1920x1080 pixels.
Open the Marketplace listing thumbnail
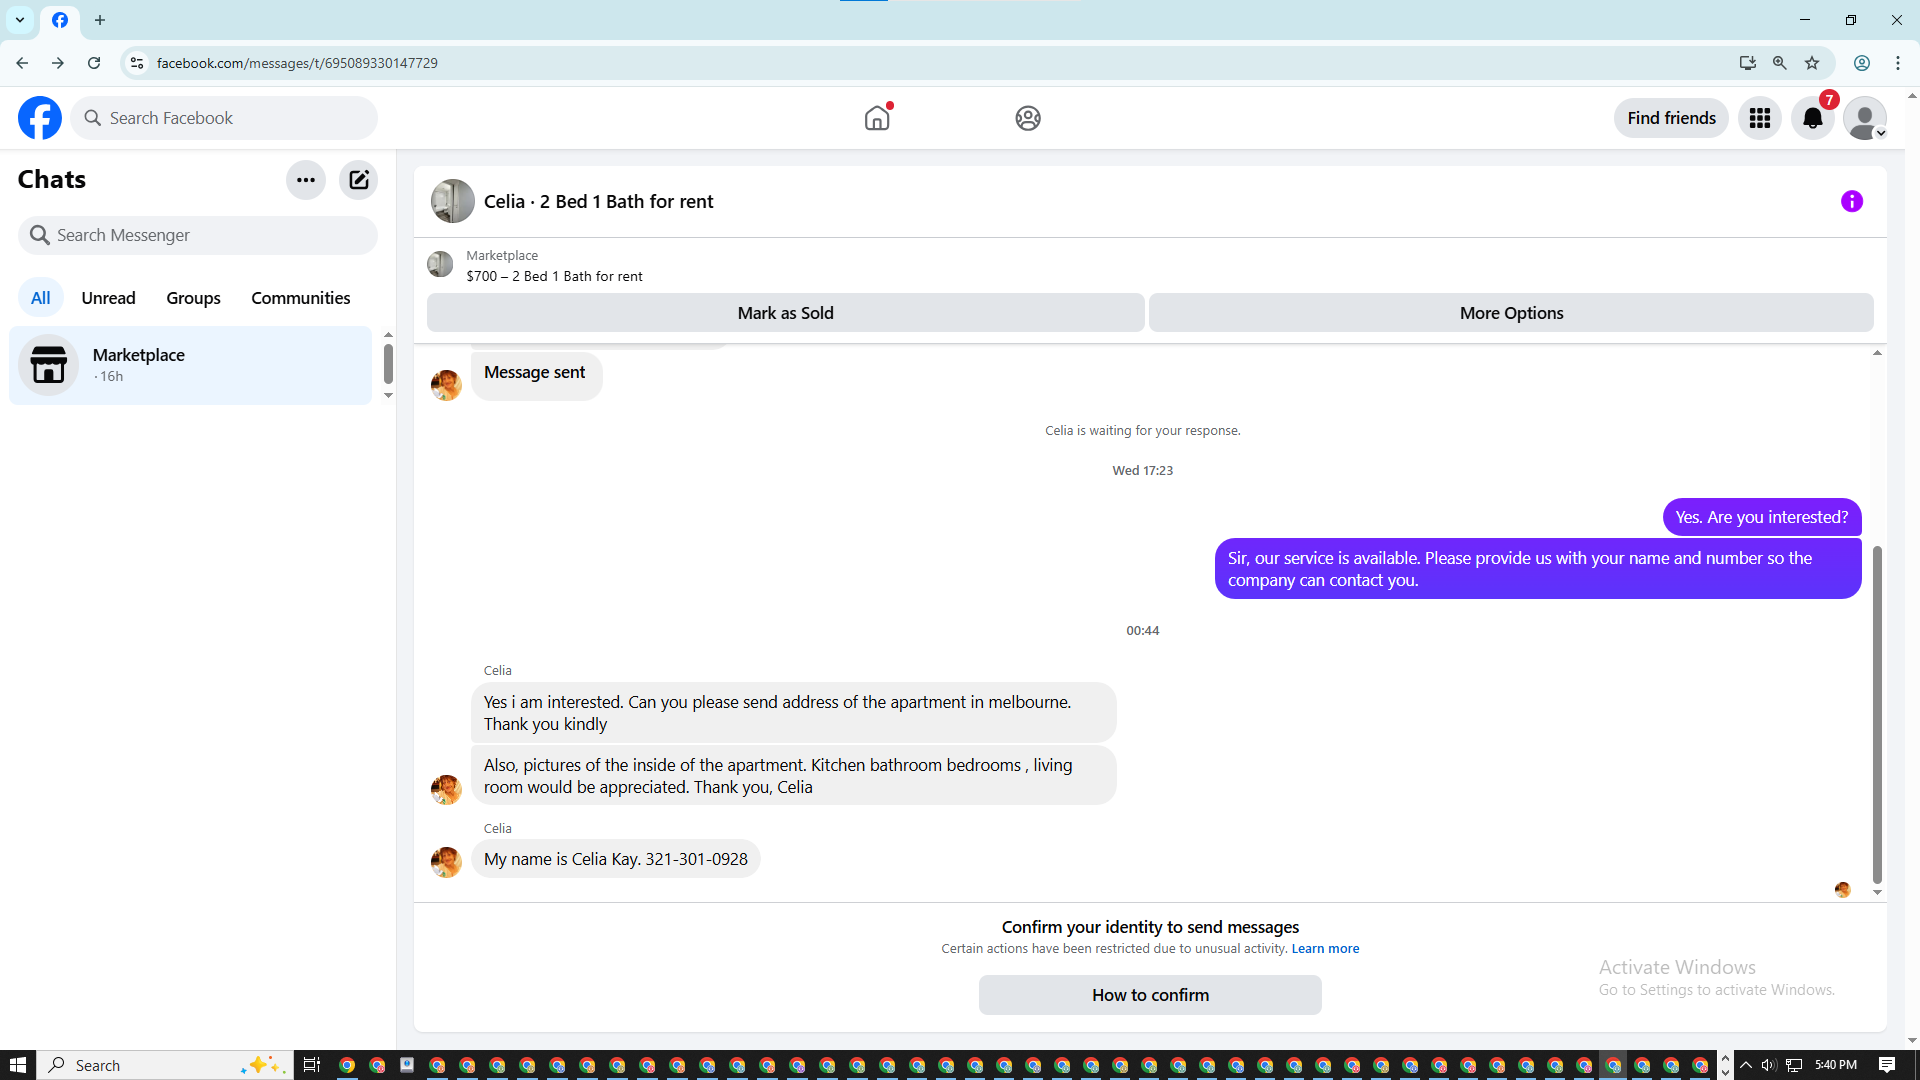tap(440, 264)
